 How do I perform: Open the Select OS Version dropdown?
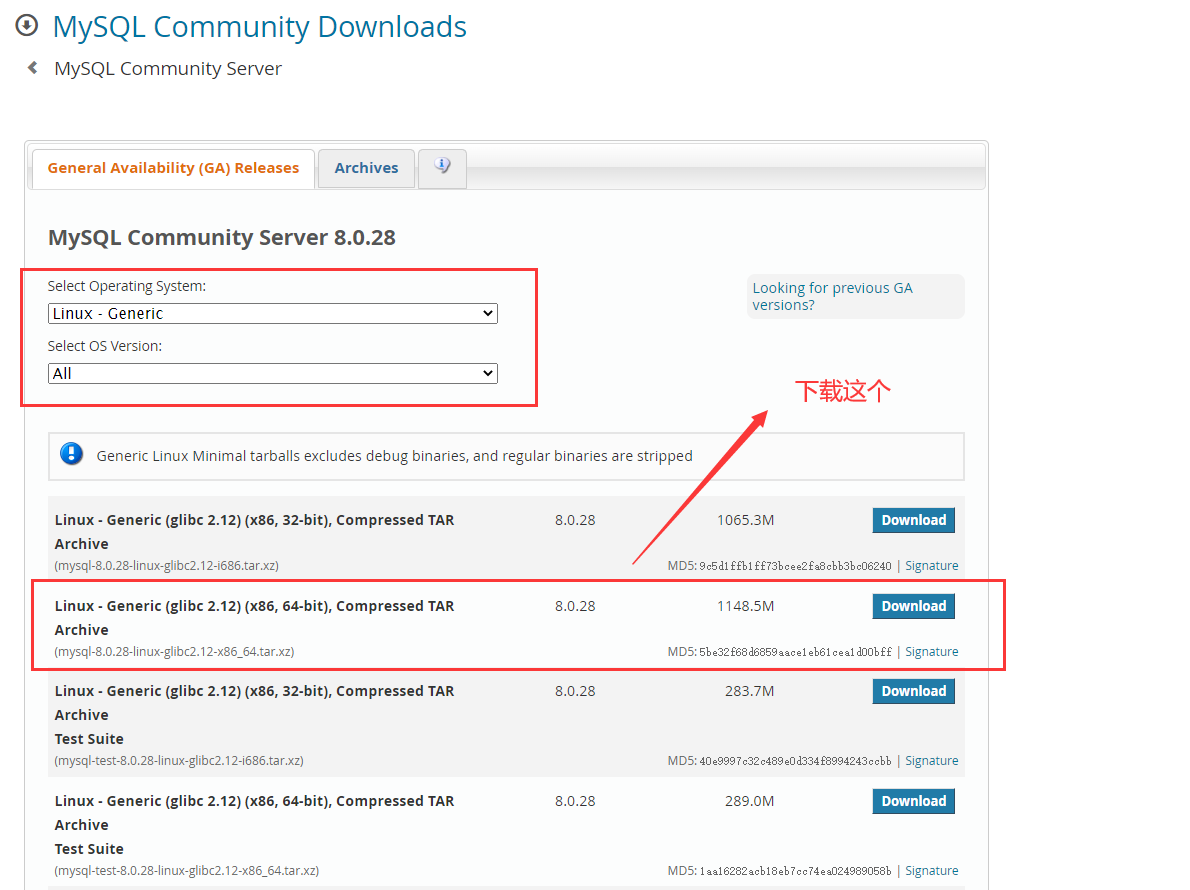[272, 373]
